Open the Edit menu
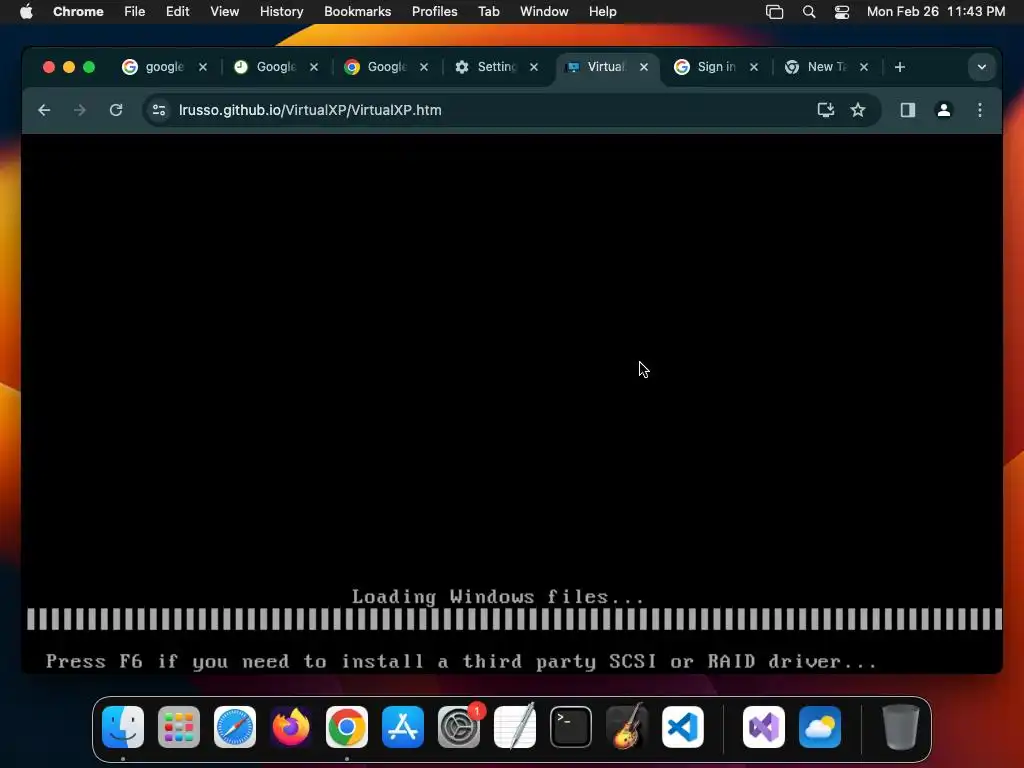Screen dimensions: 1024x768 (177, 12)
